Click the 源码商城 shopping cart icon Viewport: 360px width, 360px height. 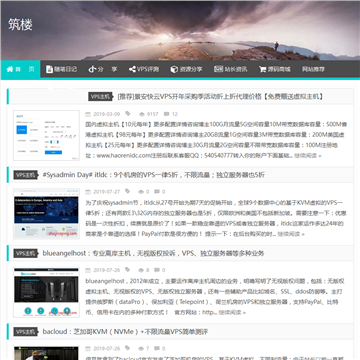[262, 69]
